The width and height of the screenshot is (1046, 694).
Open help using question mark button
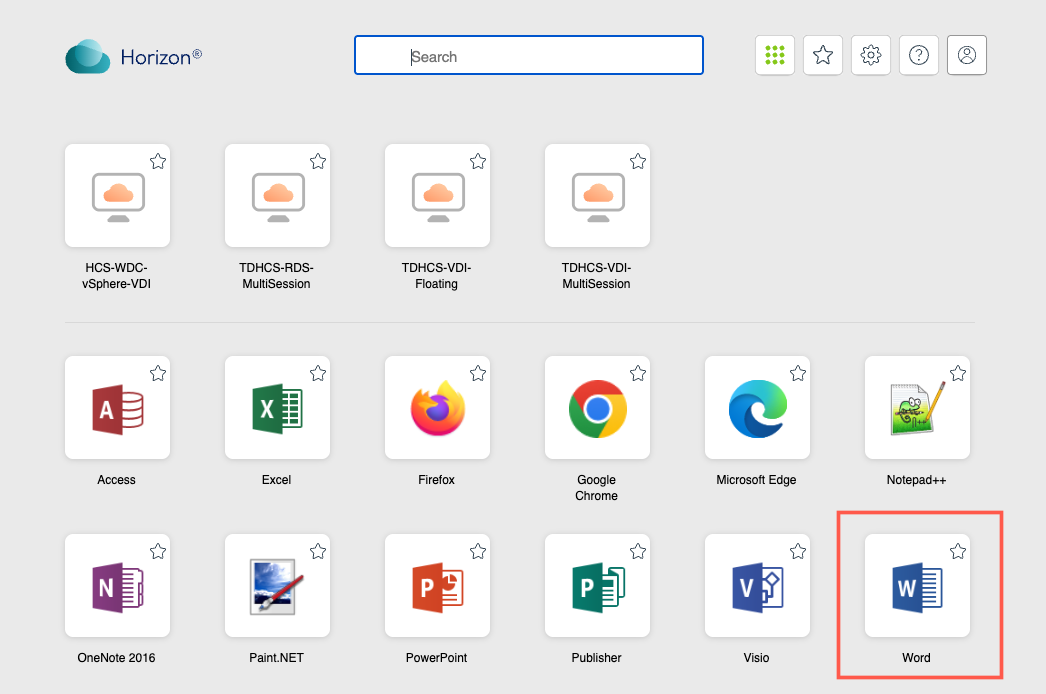919,56
